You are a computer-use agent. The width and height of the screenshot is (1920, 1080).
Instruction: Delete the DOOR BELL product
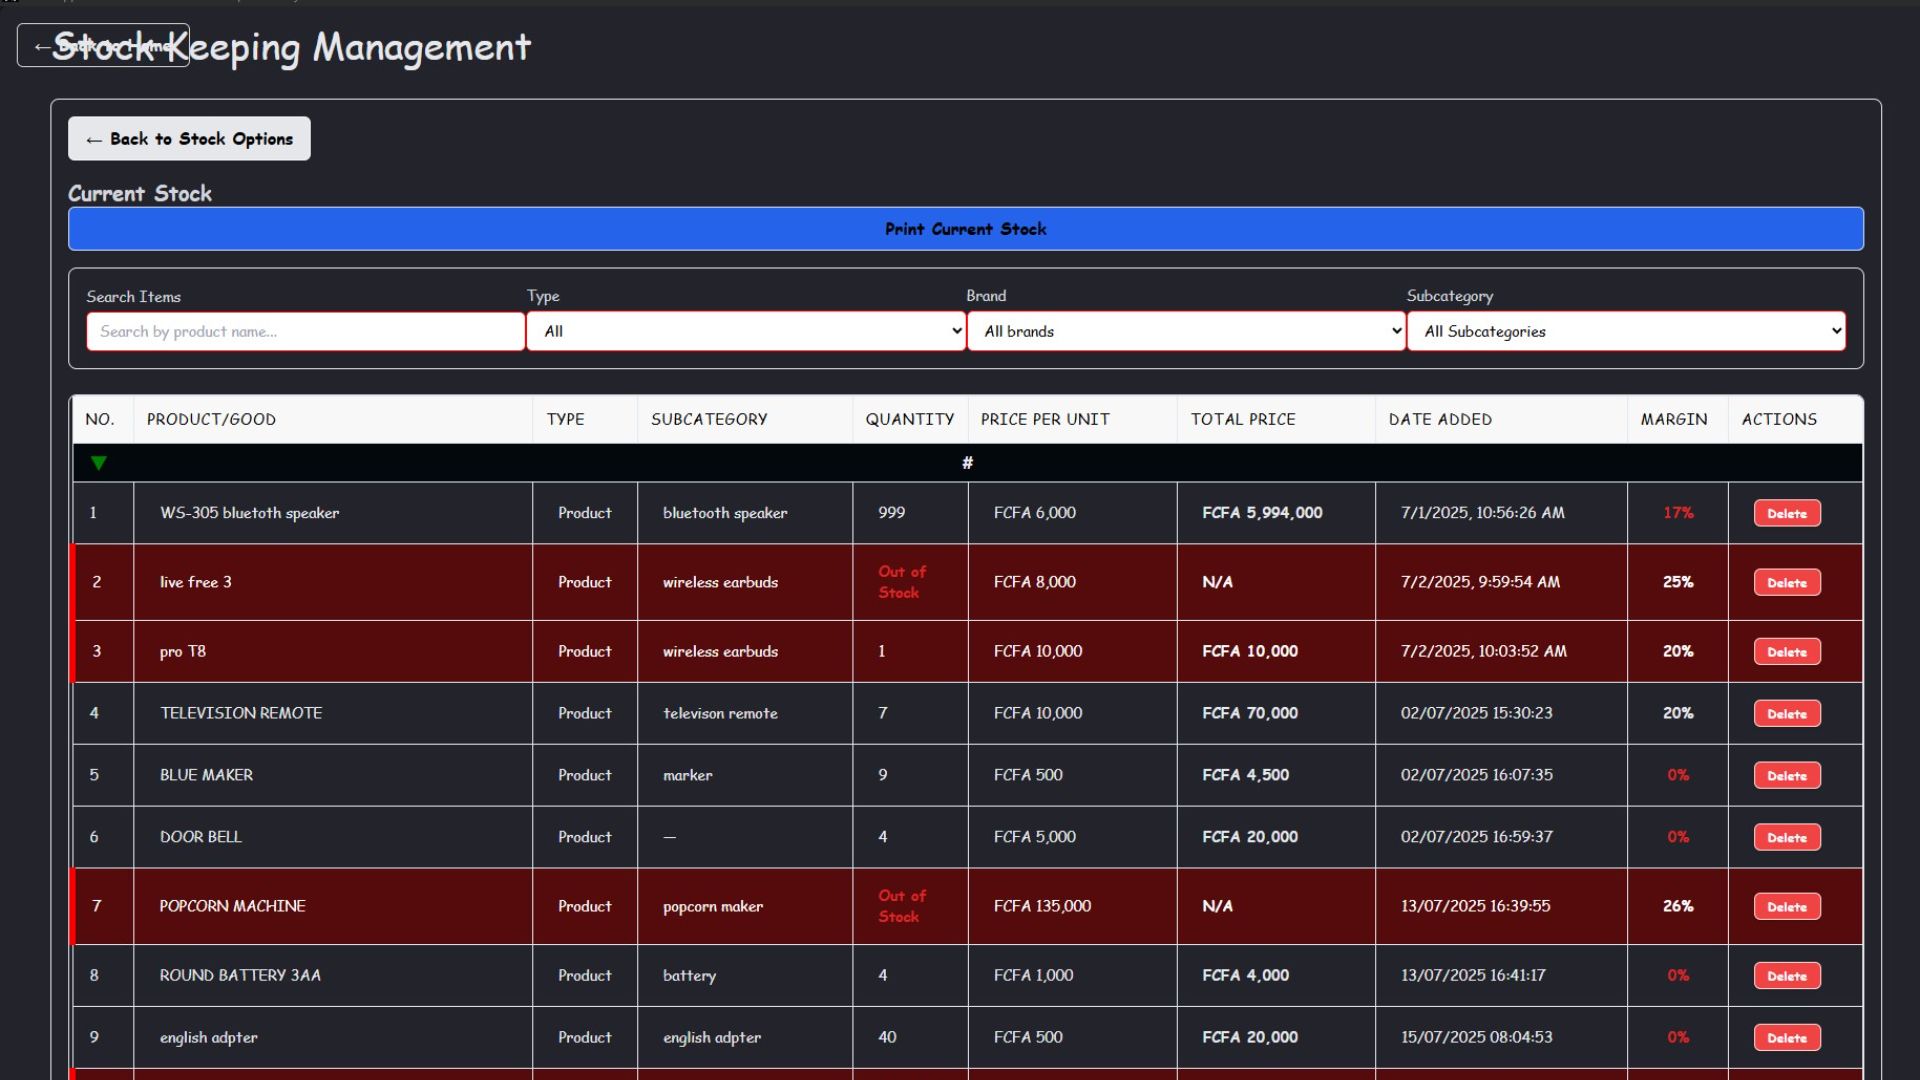1786,837
